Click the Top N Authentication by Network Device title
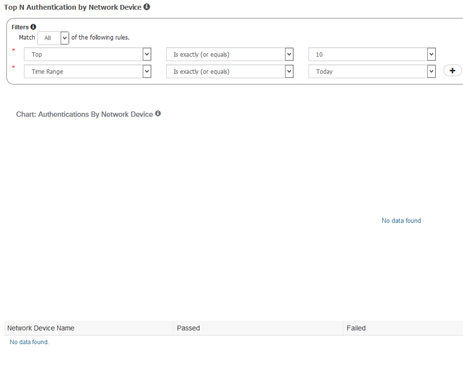463x370 pixels. [x=73, y=7]
